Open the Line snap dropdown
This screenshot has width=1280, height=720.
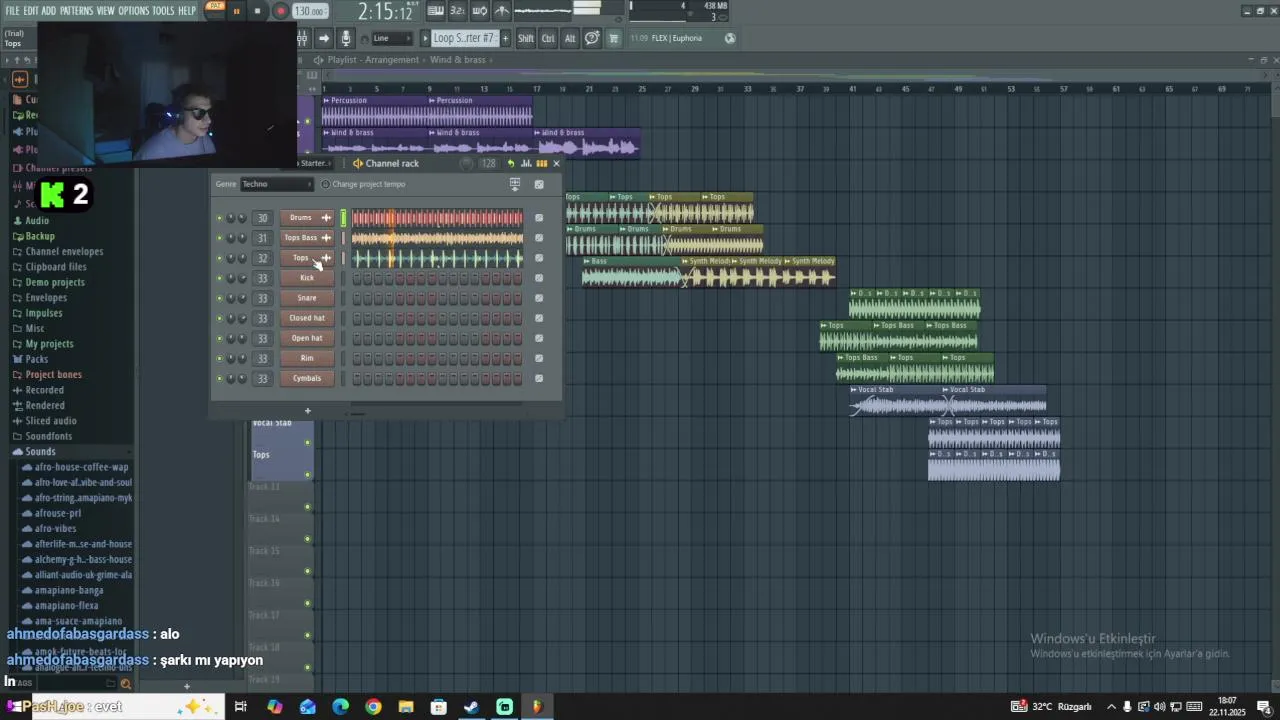[x=392, y=38]
